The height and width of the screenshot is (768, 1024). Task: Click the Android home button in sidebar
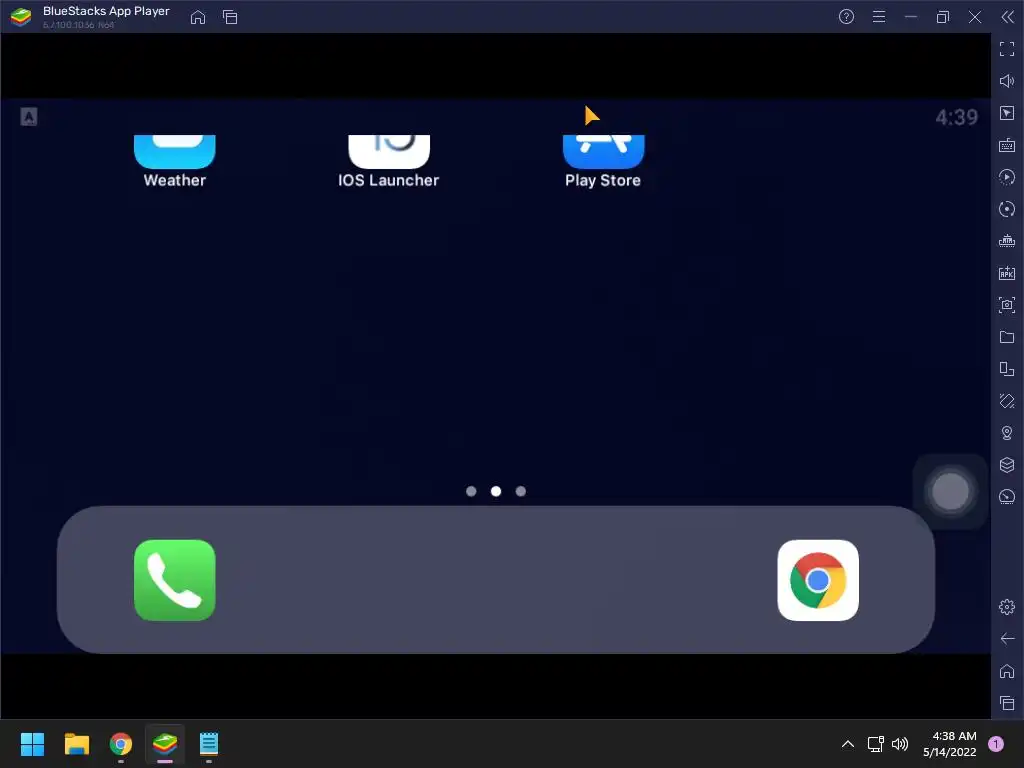[1007, 671]
